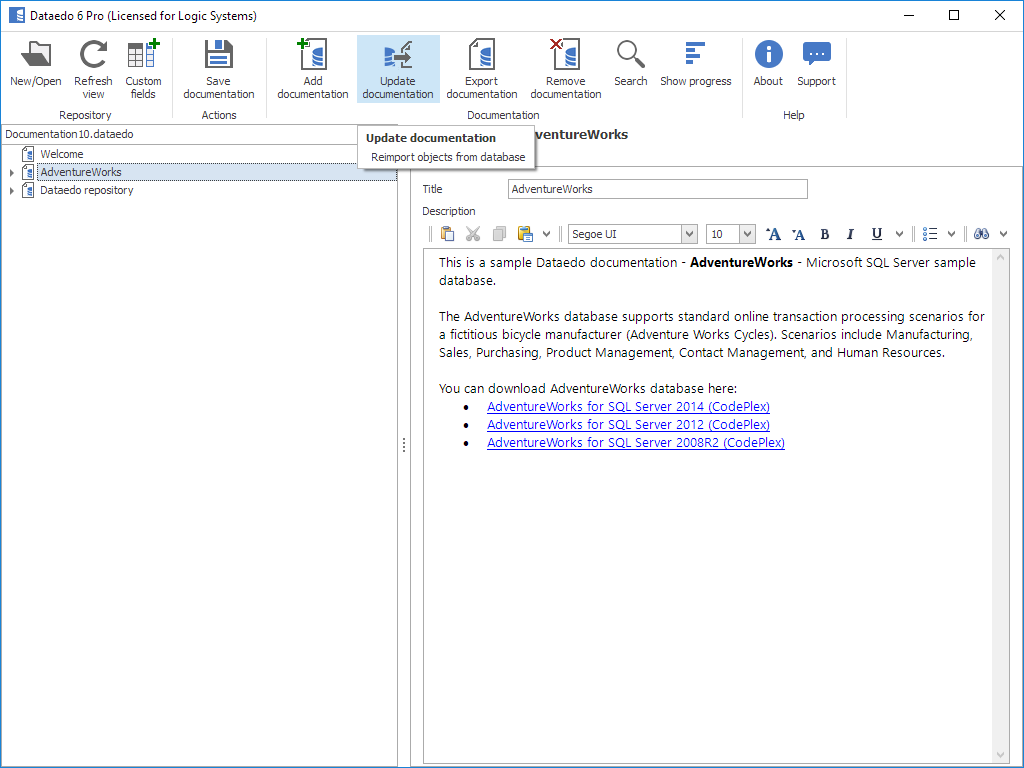Click the Add documentation icon
1024x768 pixels.
tap(313, 56)
